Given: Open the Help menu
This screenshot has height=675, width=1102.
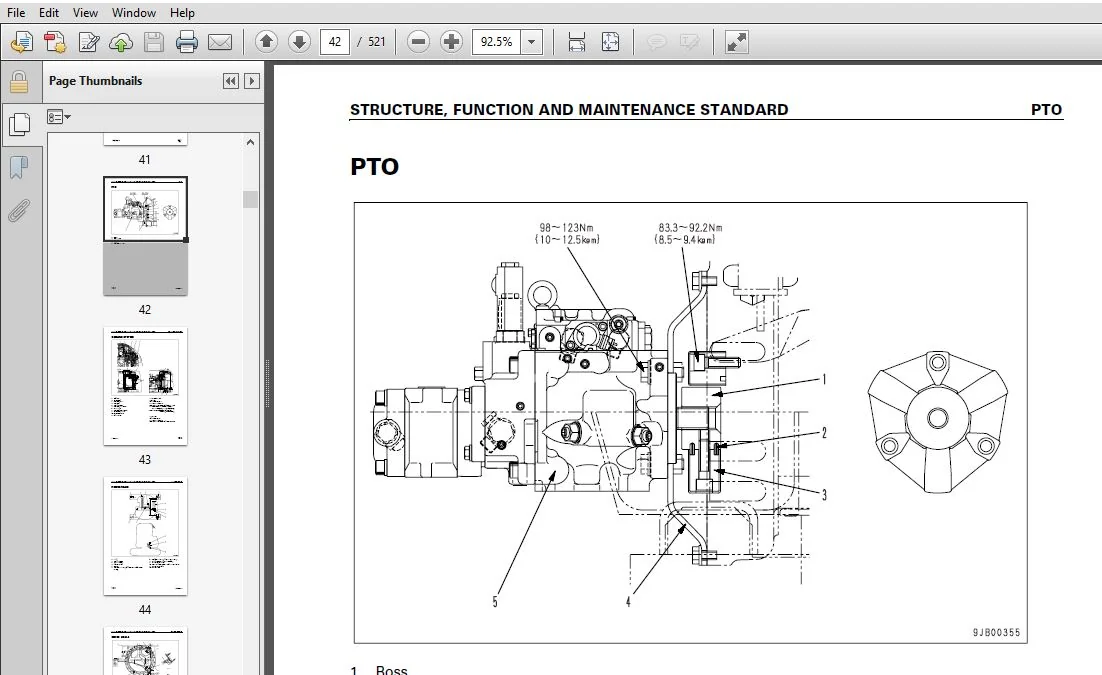Looking at the screenshot, I should pos(182,13).
